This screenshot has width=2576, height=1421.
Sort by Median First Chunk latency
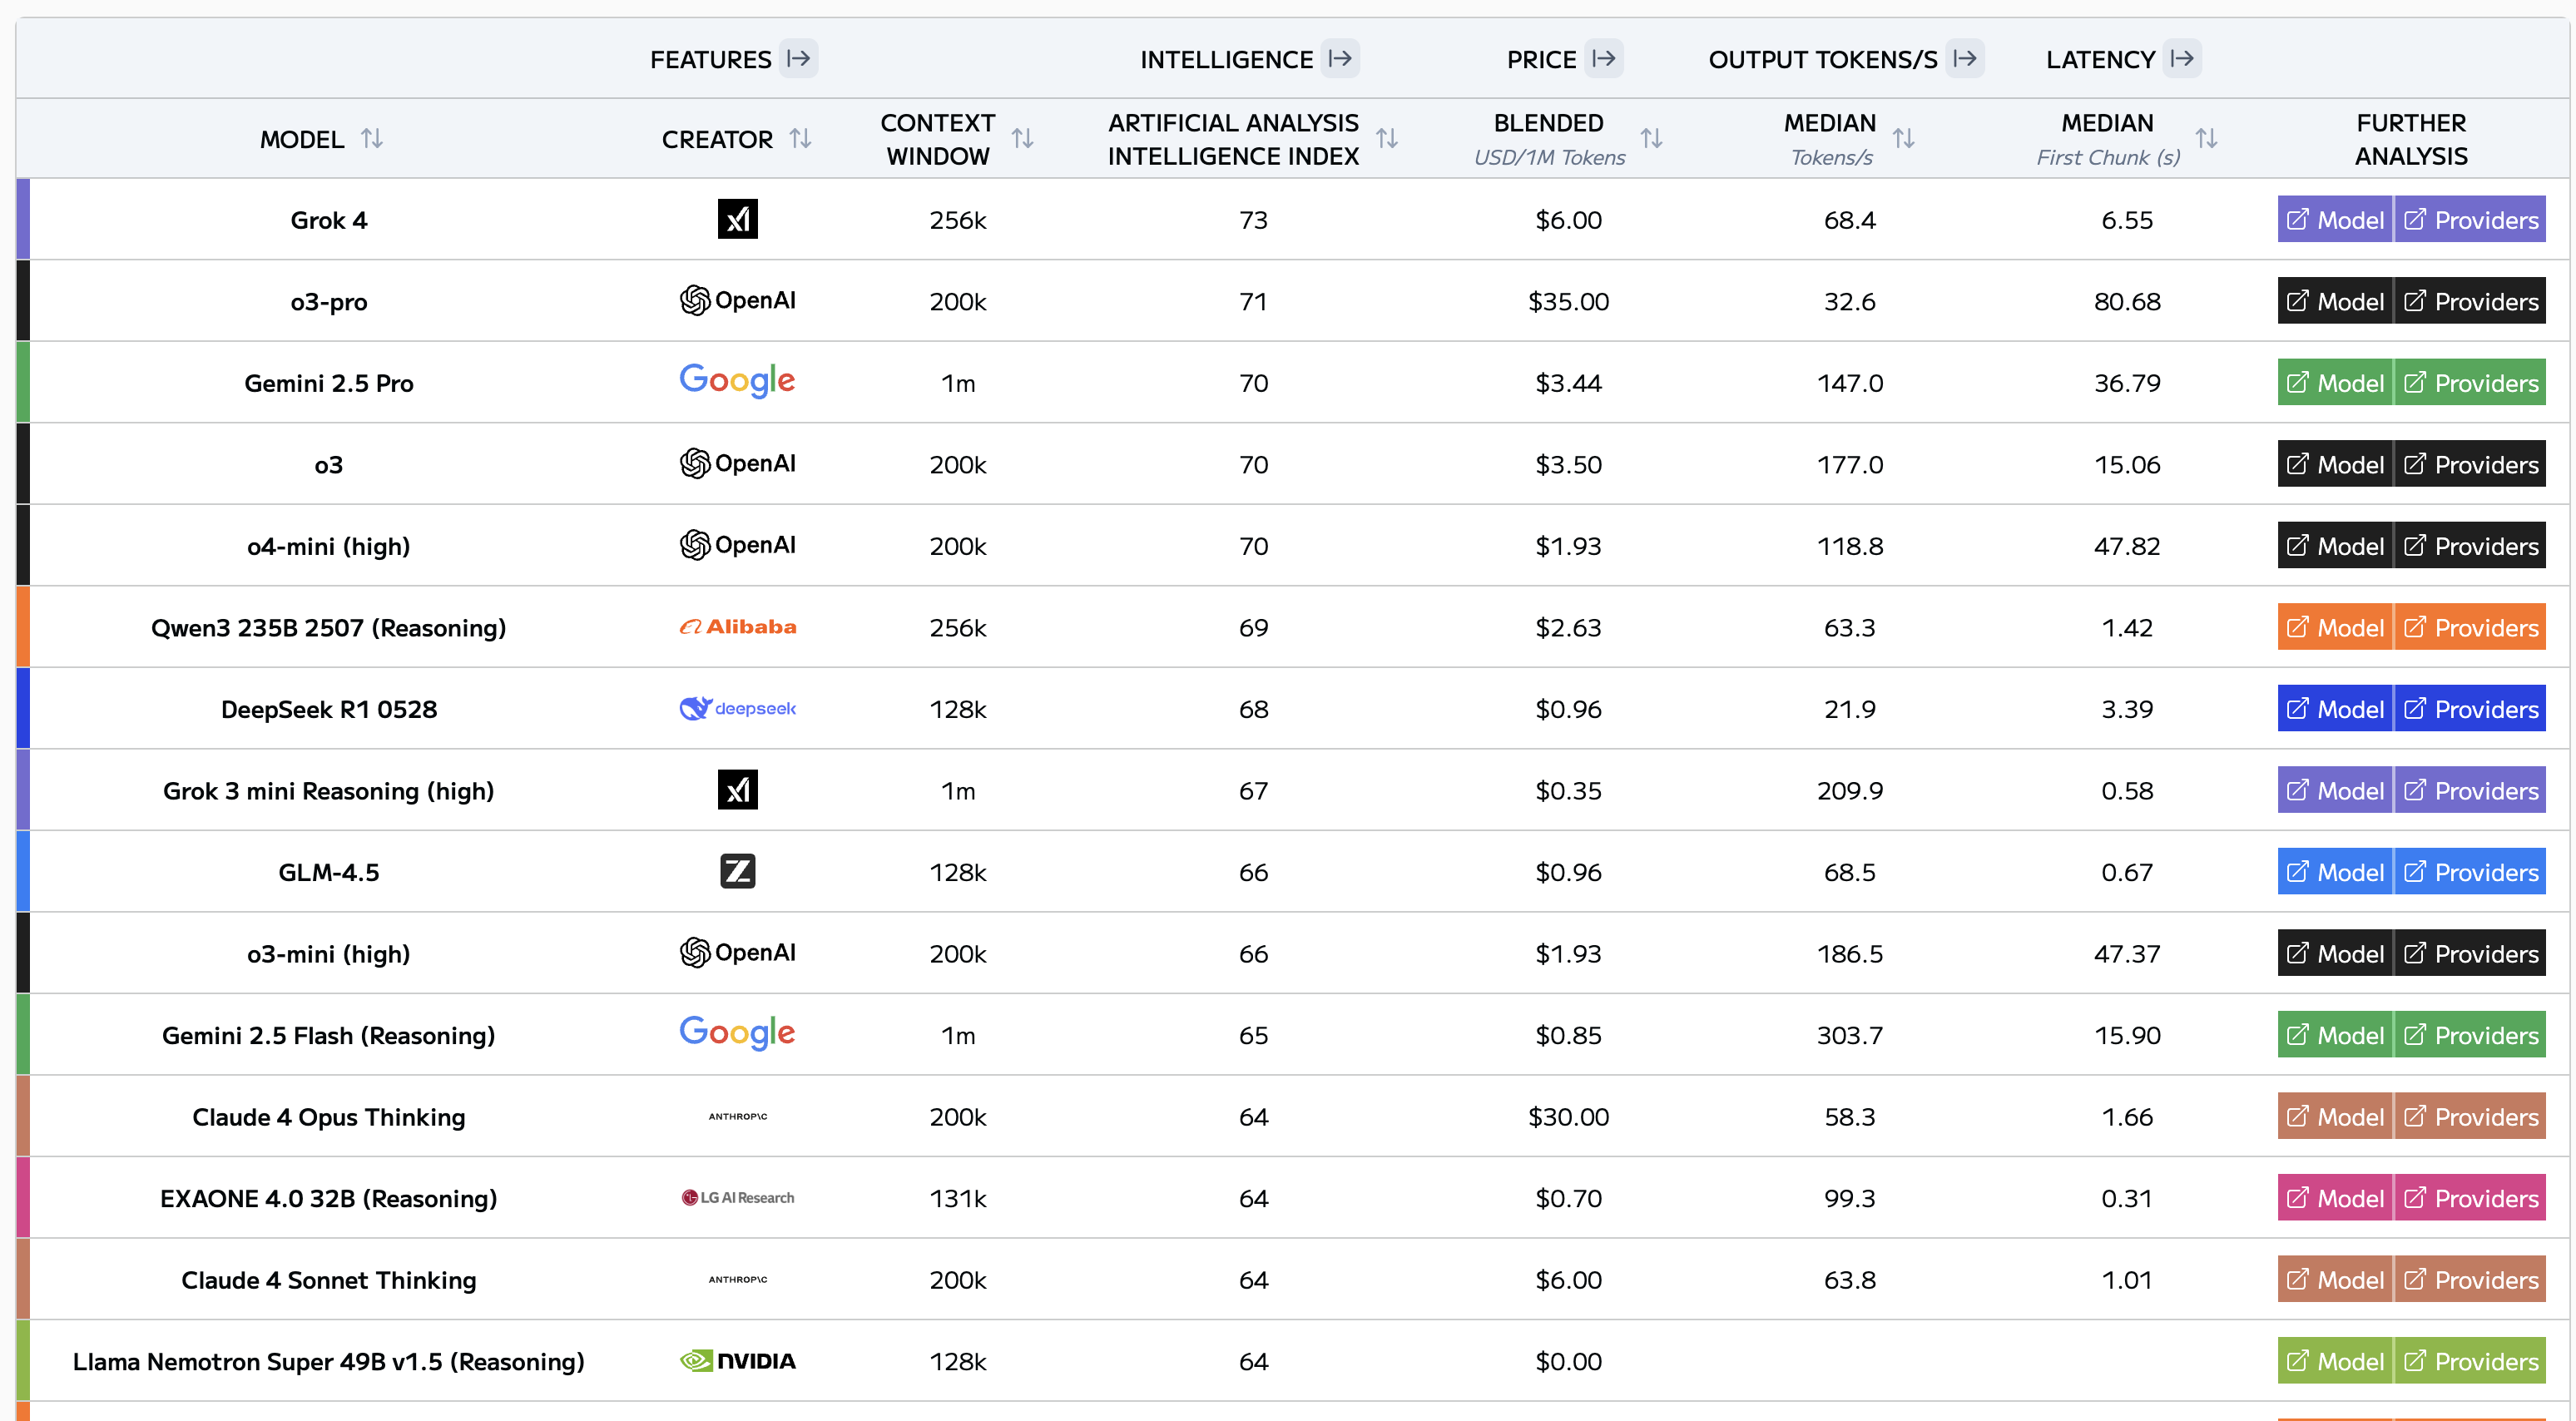point(2206,138)
